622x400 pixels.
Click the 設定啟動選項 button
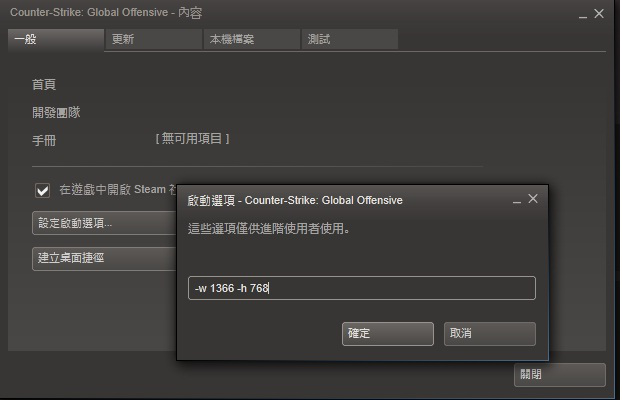(104, 223)
